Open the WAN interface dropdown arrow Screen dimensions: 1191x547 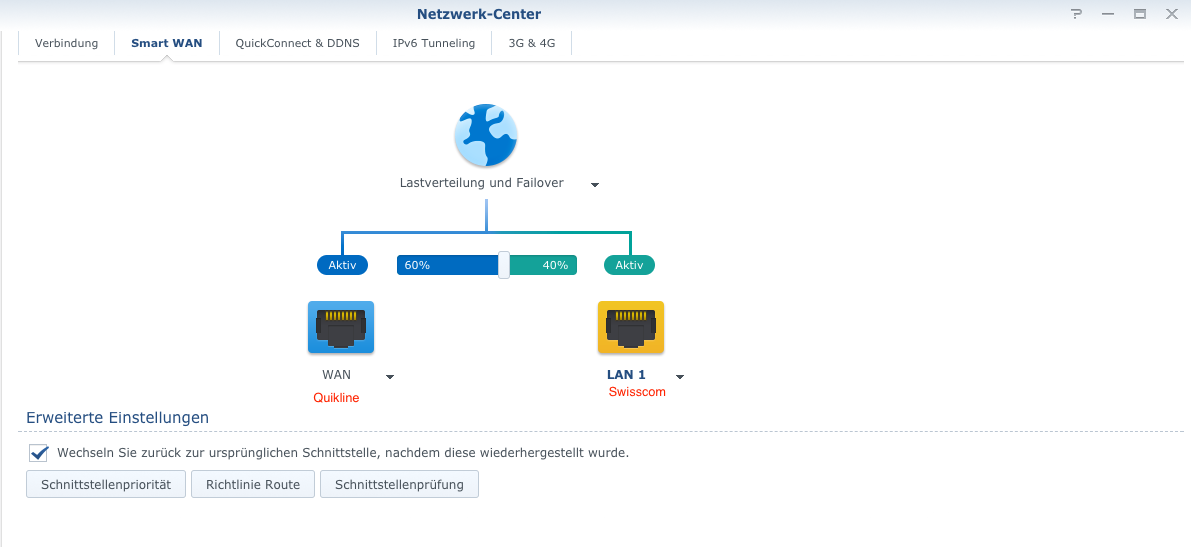coord(390,376)
